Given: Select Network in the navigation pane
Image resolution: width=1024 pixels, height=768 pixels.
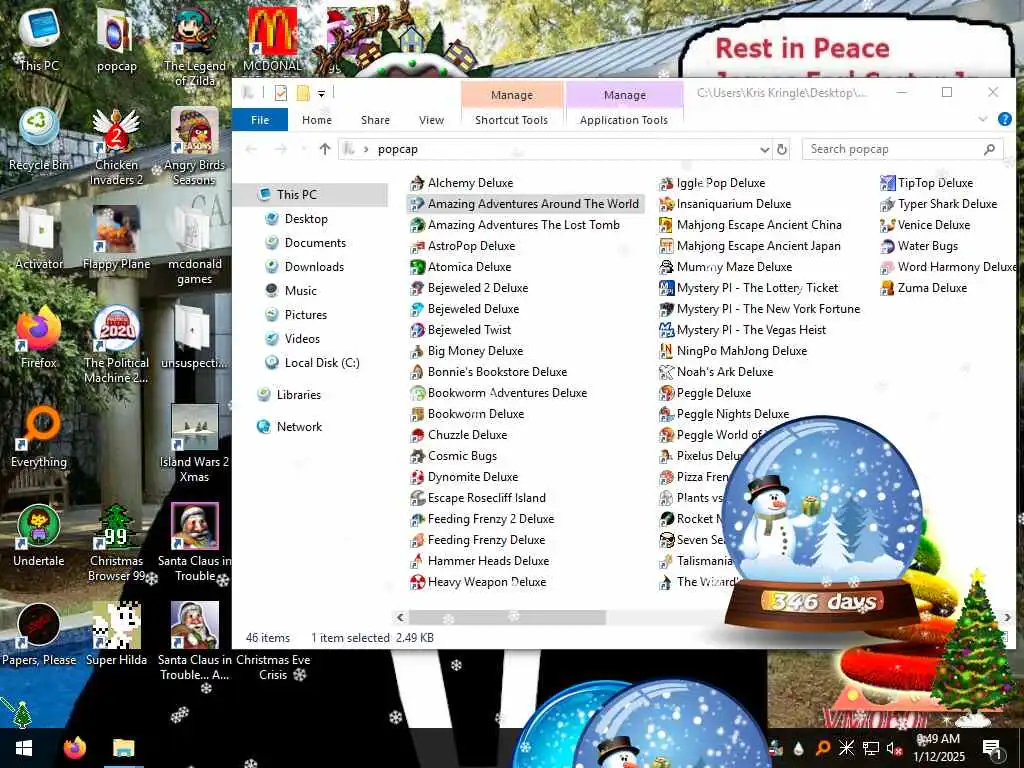Looking at the screenshot, I should 299,427.
